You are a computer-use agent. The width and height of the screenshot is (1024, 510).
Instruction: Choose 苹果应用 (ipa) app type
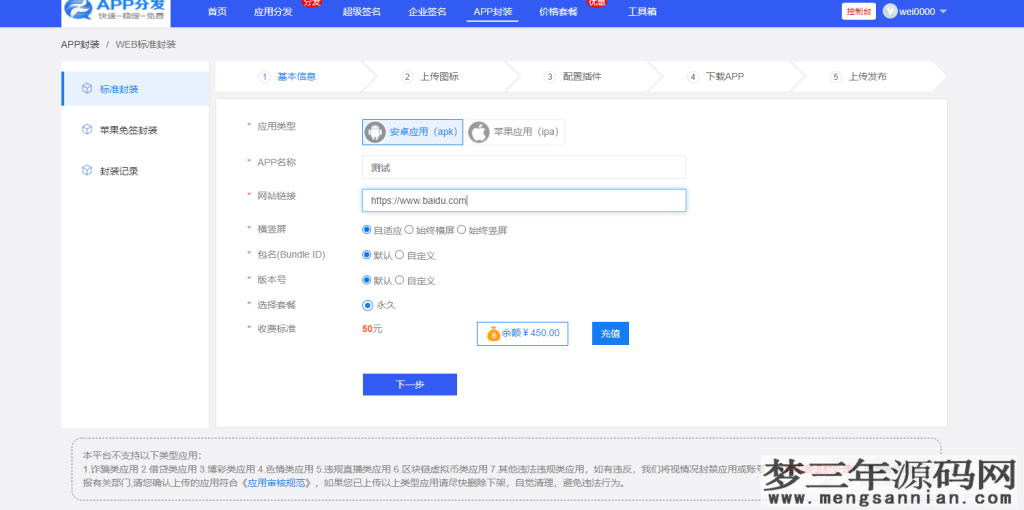pos(516,132)
